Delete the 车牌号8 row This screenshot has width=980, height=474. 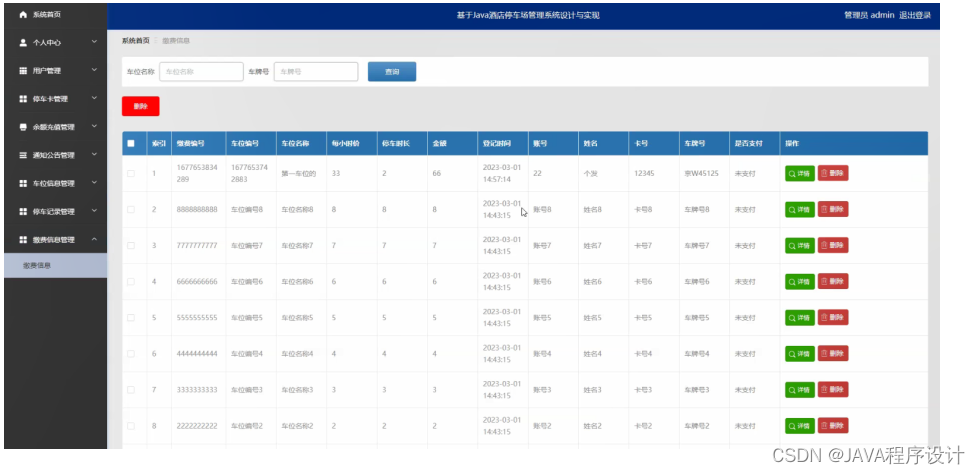pyautogui.click(x=833, y=209)
